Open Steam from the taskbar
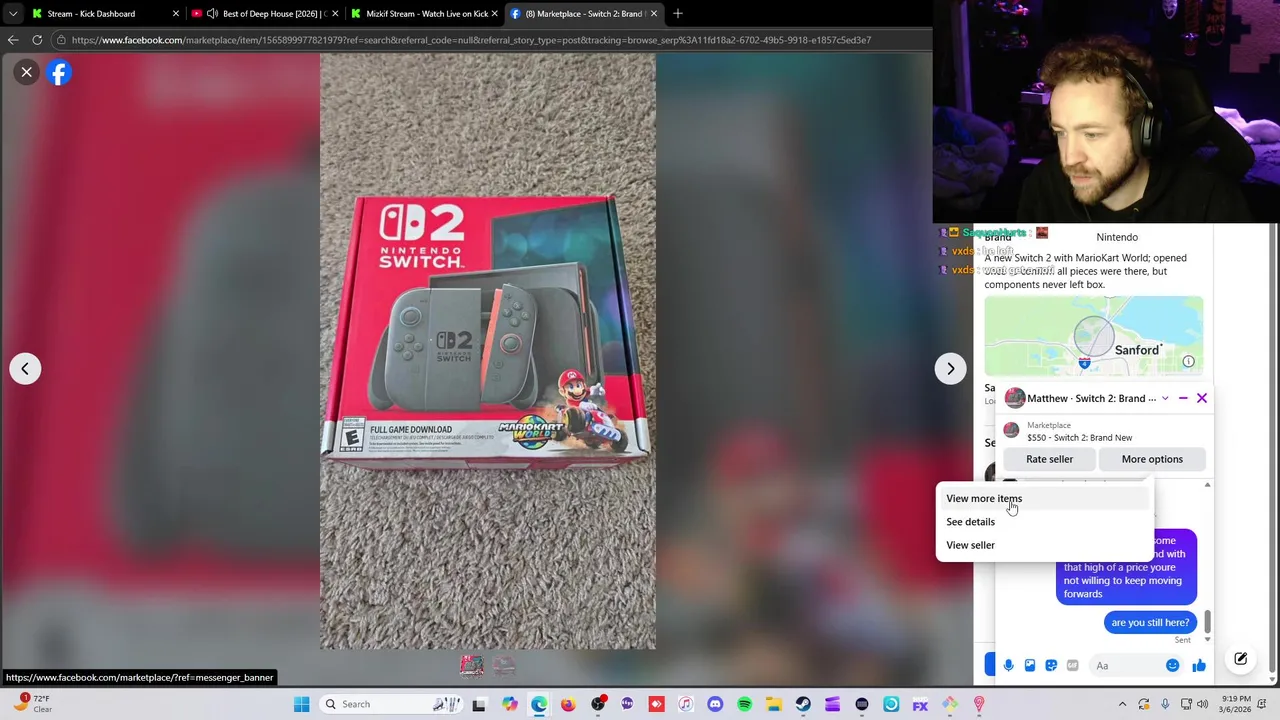The height and width of the screenshot is (720, 1280). [803, 704]
